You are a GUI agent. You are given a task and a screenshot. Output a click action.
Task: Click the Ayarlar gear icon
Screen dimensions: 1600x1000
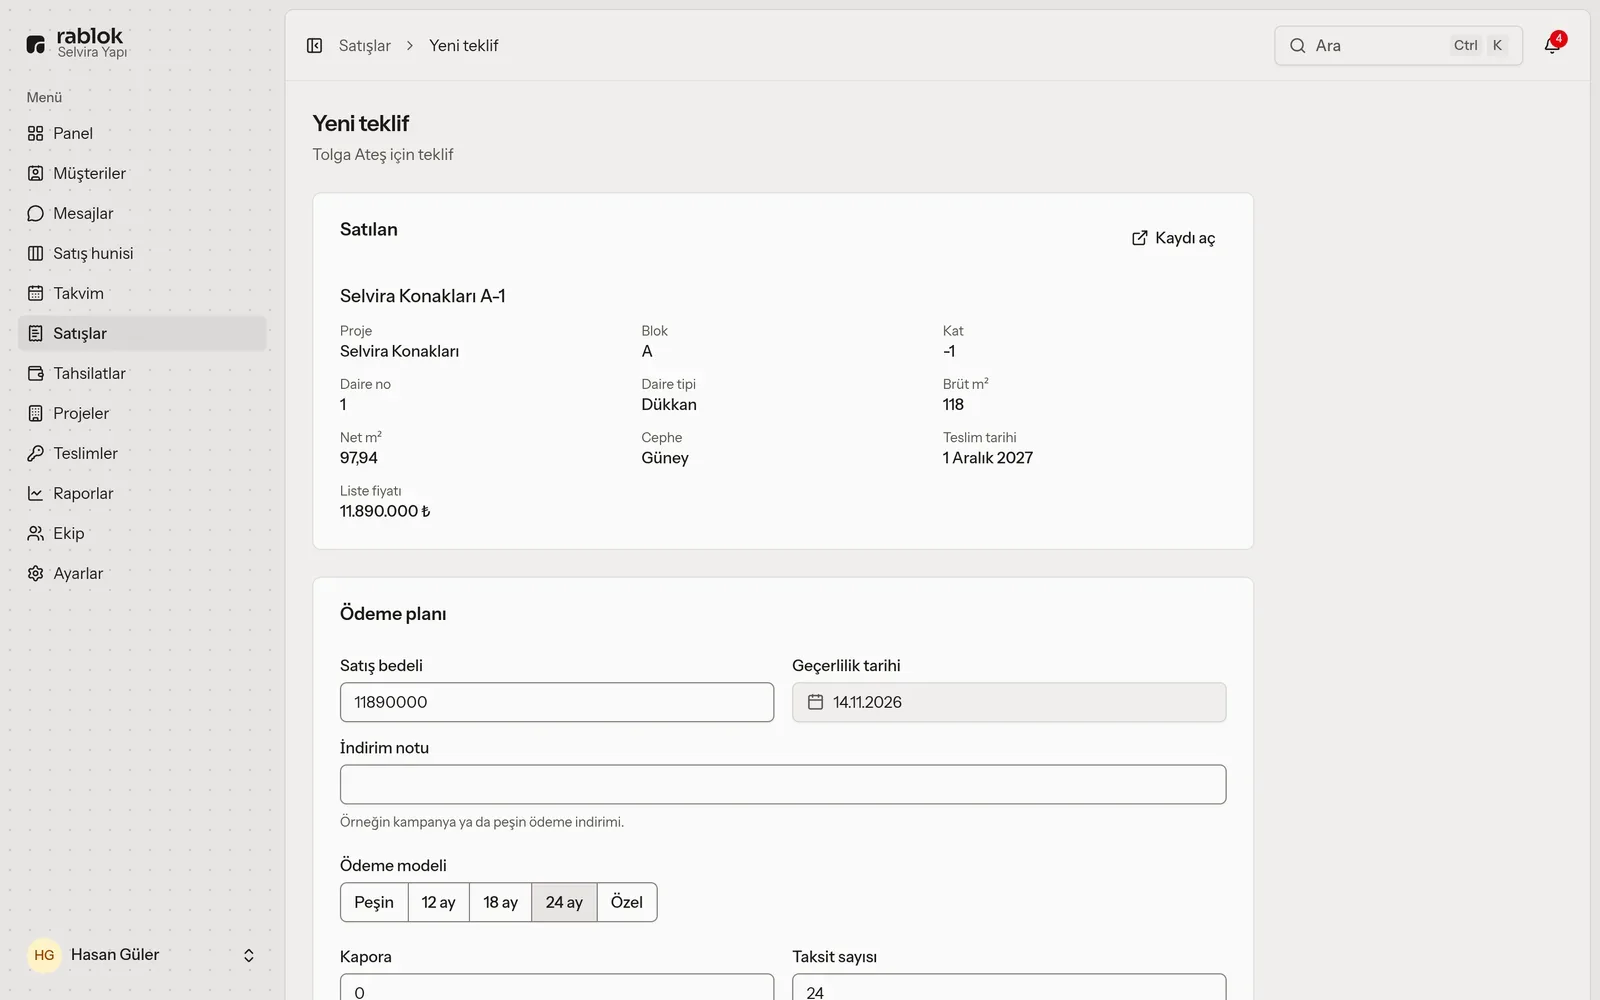36,573
